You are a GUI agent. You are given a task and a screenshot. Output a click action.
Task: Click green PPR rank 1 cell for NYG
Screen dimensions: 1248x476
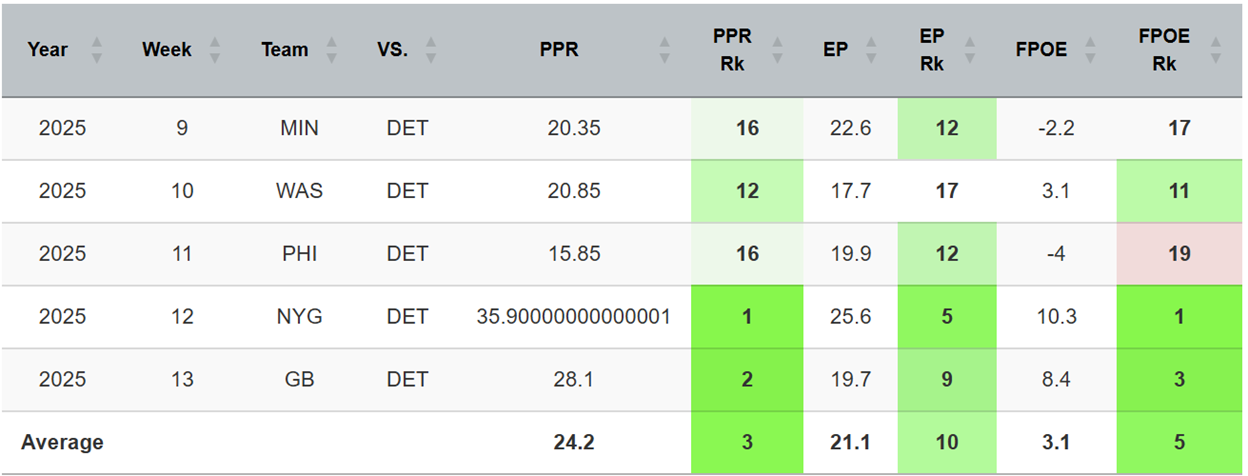pos(747,317)
